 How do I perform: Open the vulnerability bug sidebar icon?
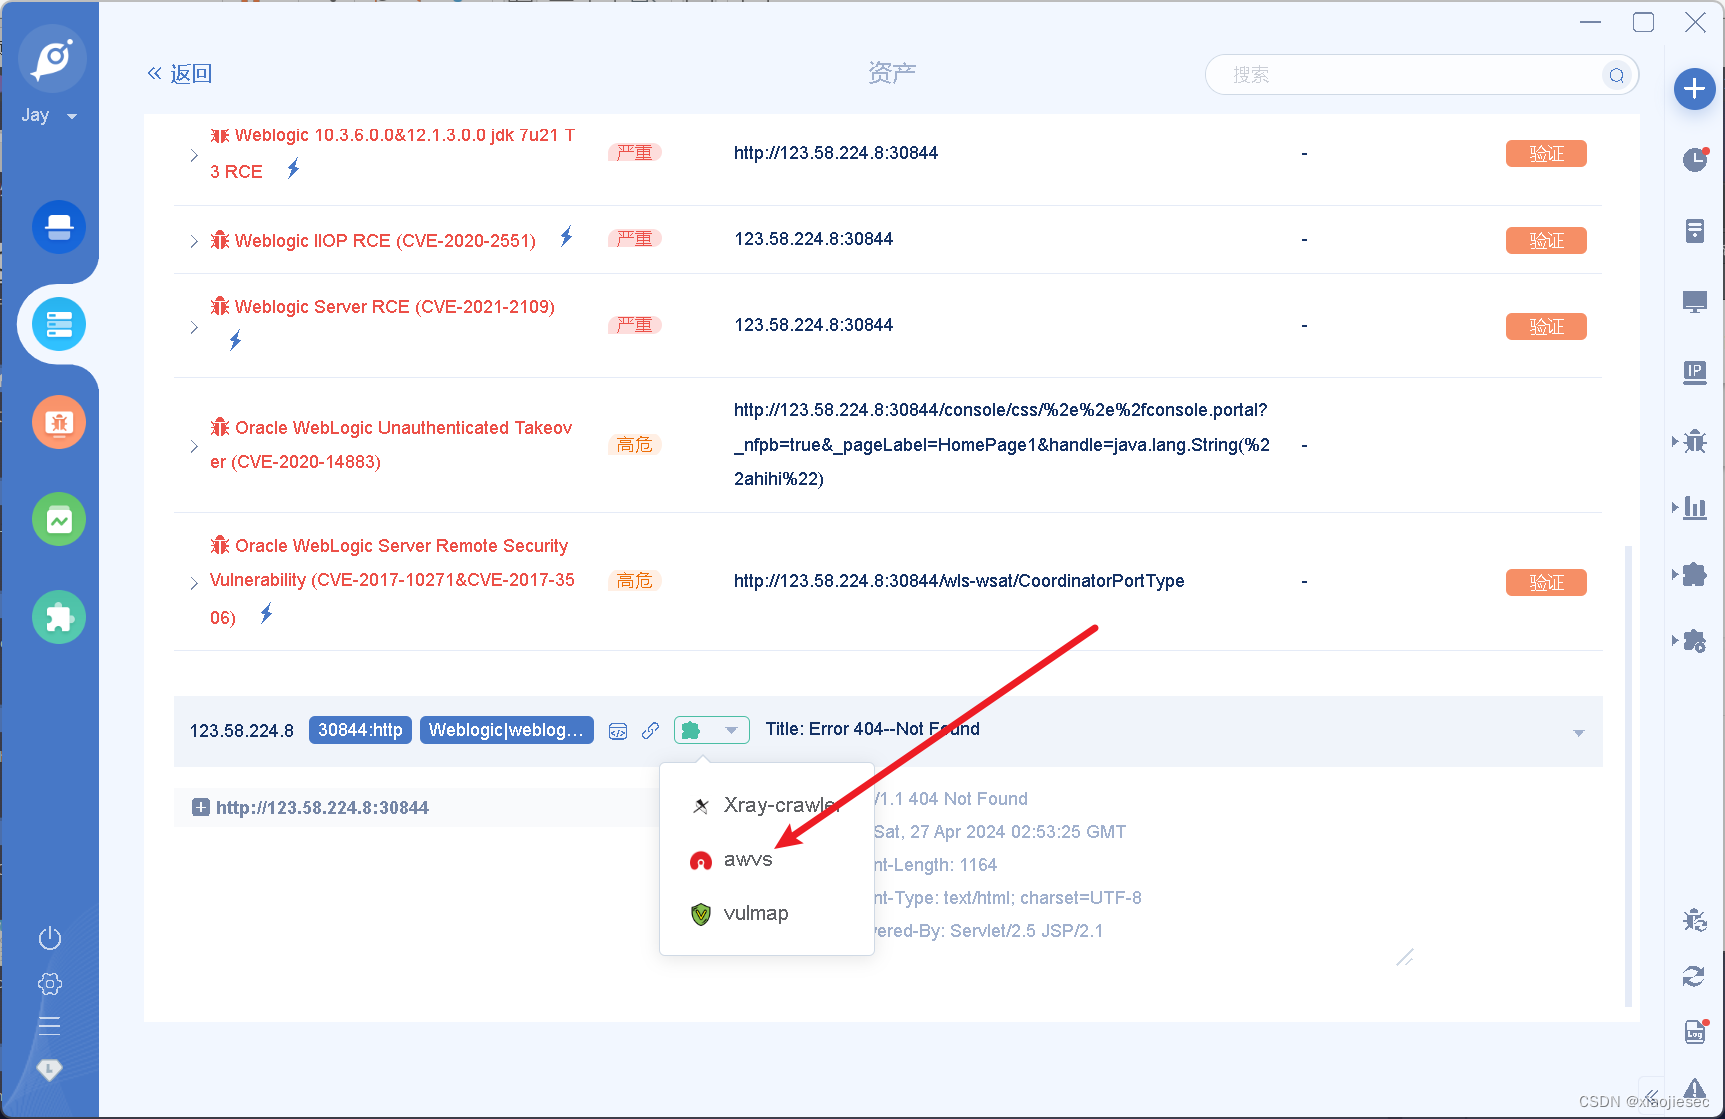pyautogui.click(x=59, y=422)
